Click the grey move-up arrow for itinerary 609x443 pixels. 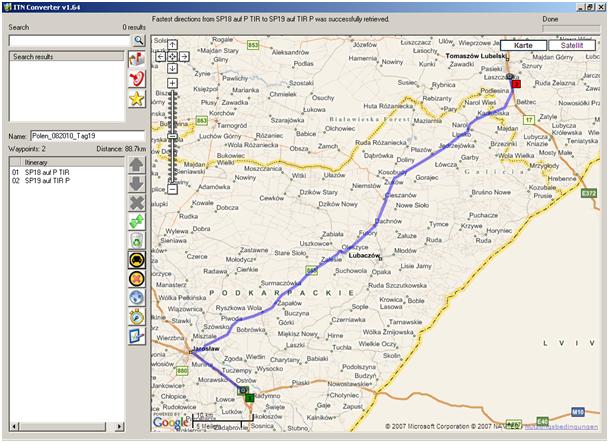137,165
